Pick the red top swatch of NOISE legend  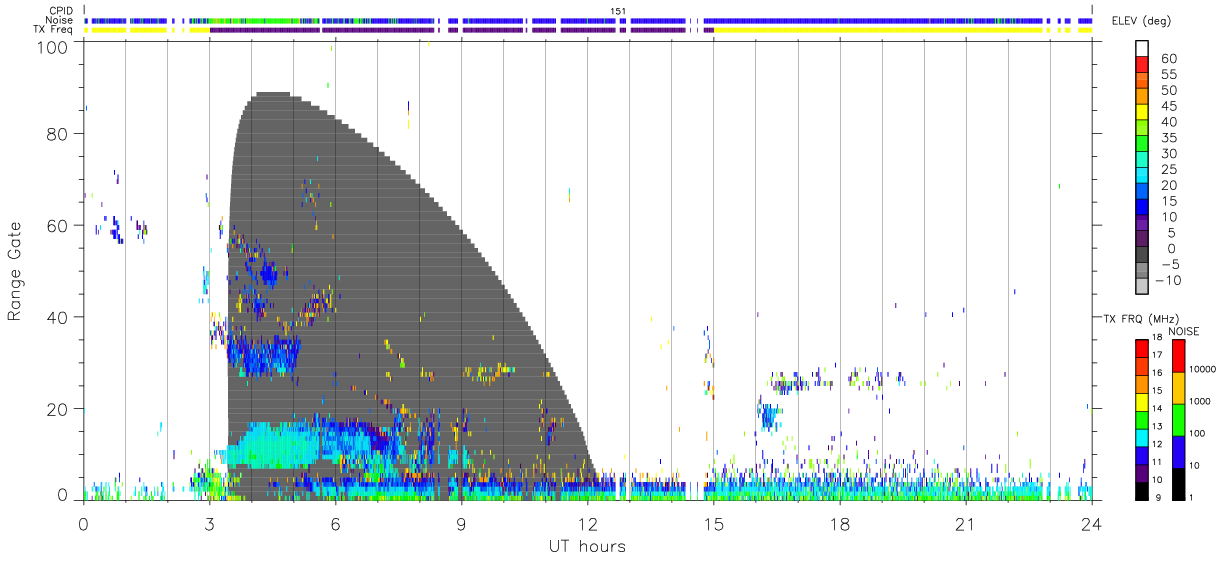pyautogui.click(x=1178, y=355)
